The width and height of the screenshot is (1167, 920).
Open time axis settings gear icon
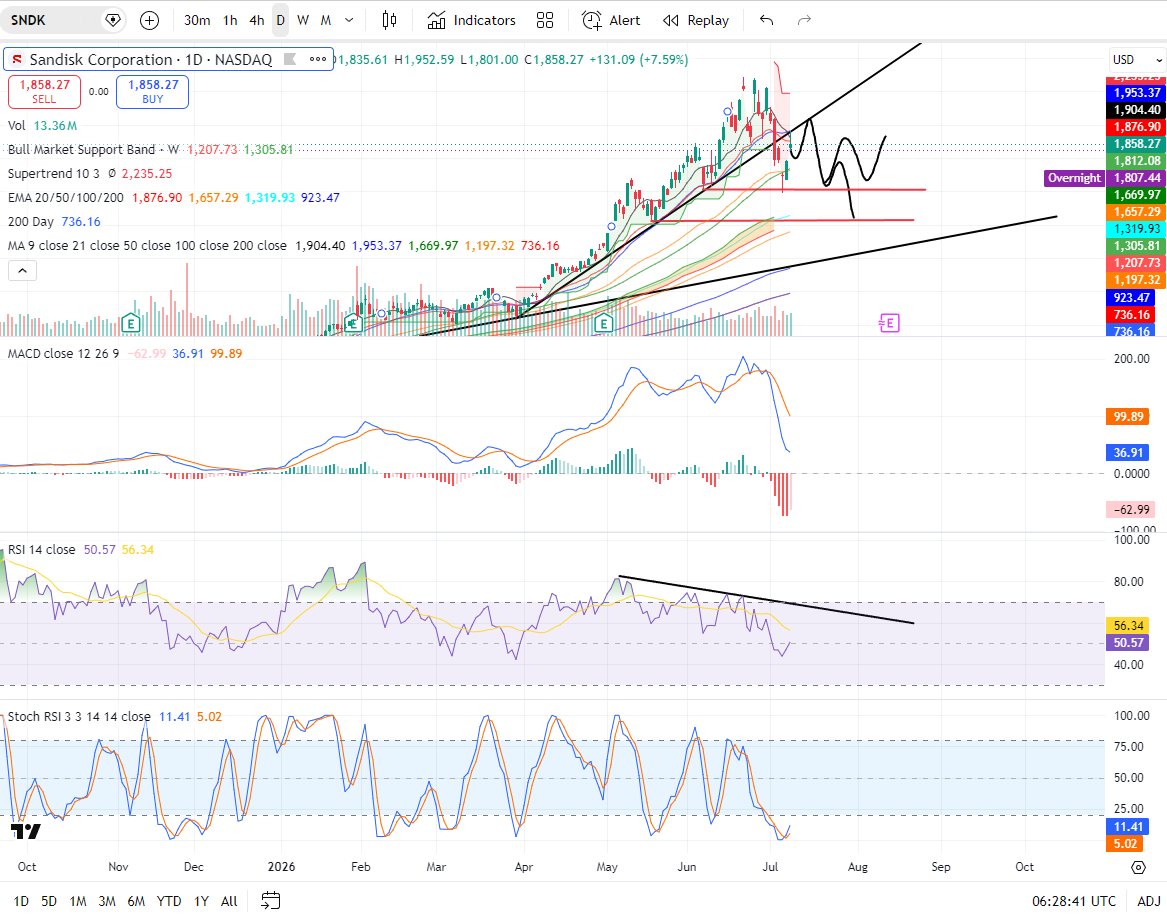coord(1138,867)
